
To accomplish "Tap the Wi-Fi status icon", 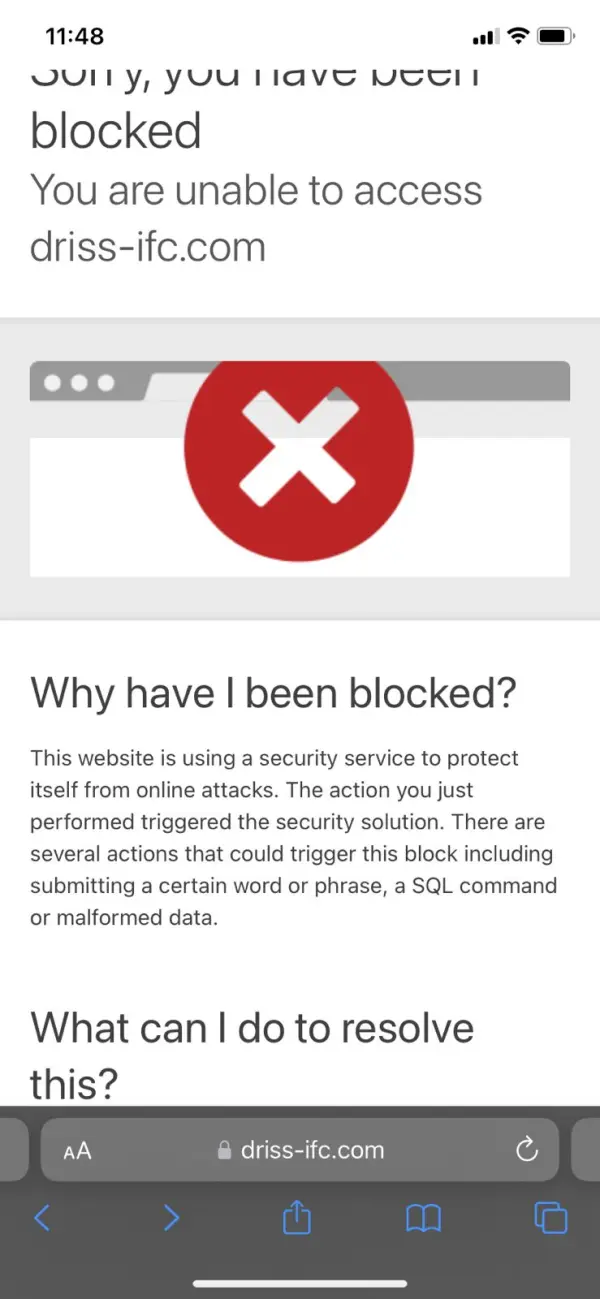I will tap(517, 36).
